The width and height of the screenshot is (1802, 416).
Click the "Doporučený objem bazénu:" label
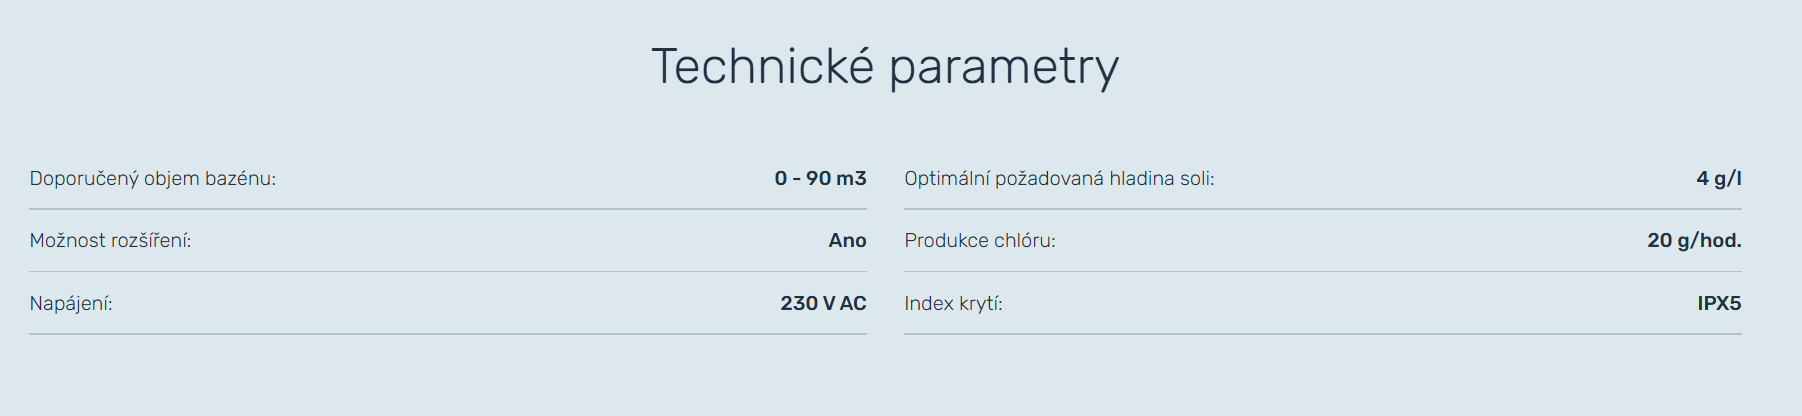point(153,179)
